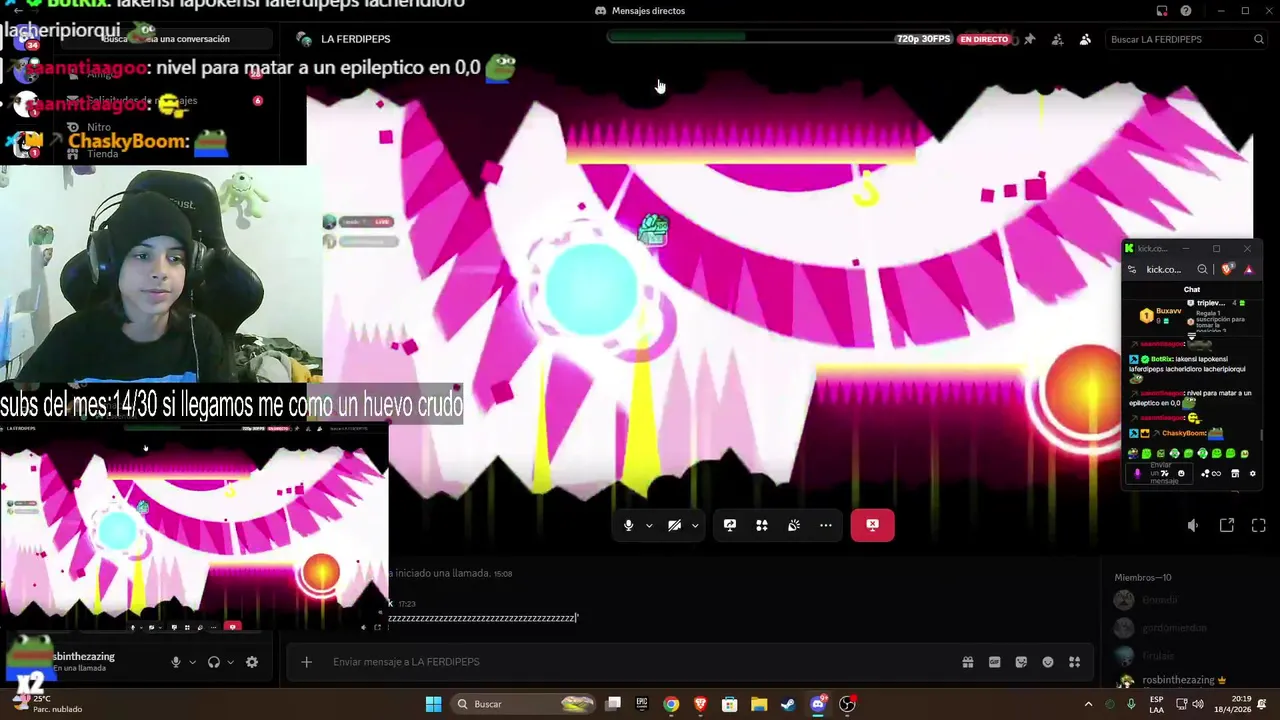Open Brave browser on the taskbar

pos(700,704)
